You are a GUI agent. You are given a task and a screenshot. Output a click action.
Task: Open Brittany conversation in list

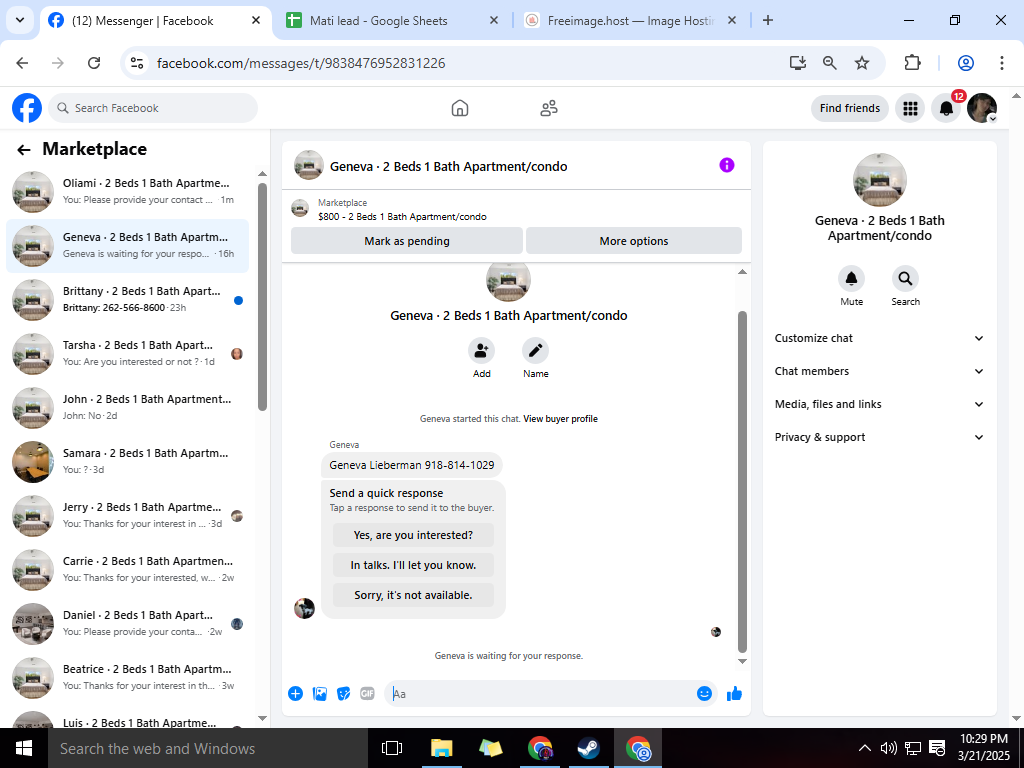coord(127,299)
